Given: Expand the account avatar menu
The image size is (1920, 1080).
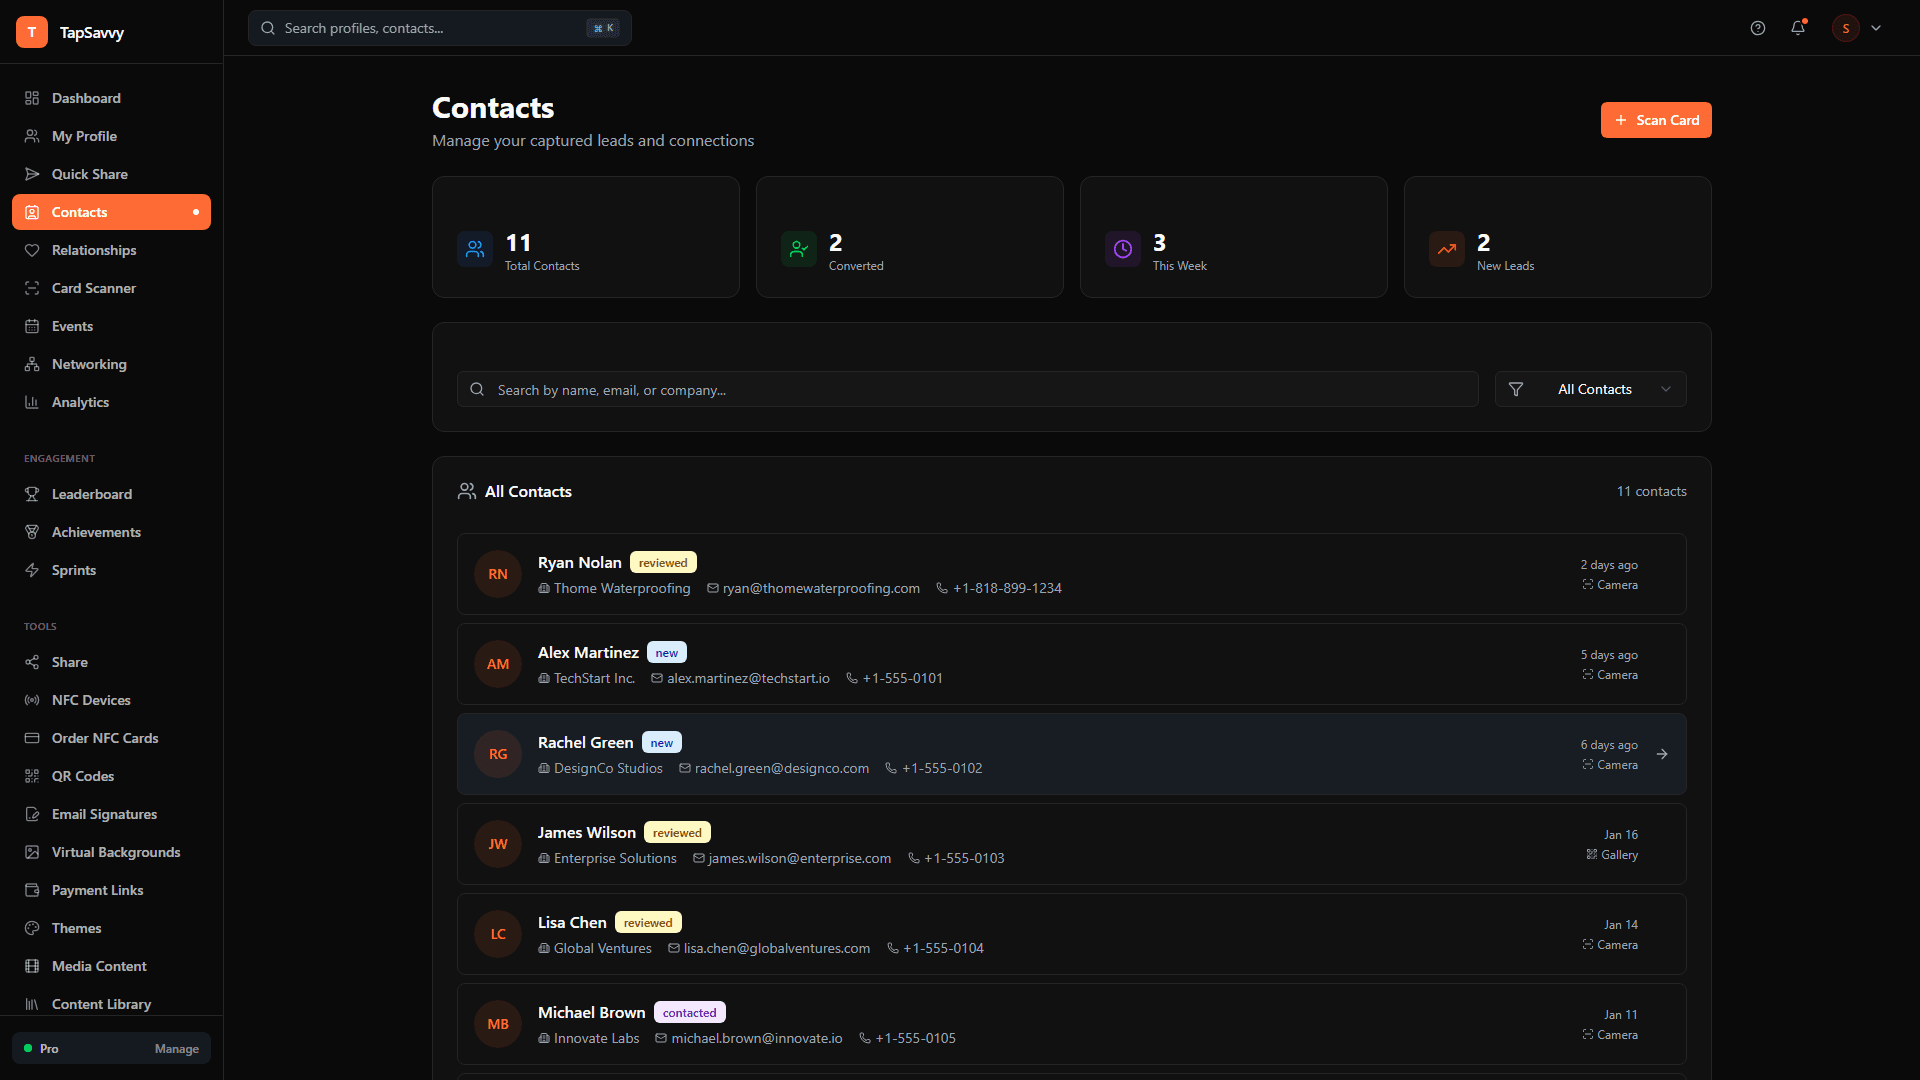Looking at the screenshot, I should point(1857,27).
